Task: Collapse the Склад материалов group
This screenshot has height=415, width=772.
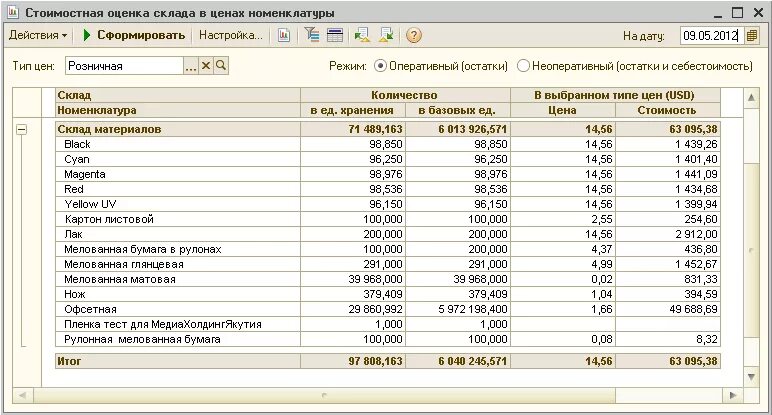Action: (x=22, y=129)
